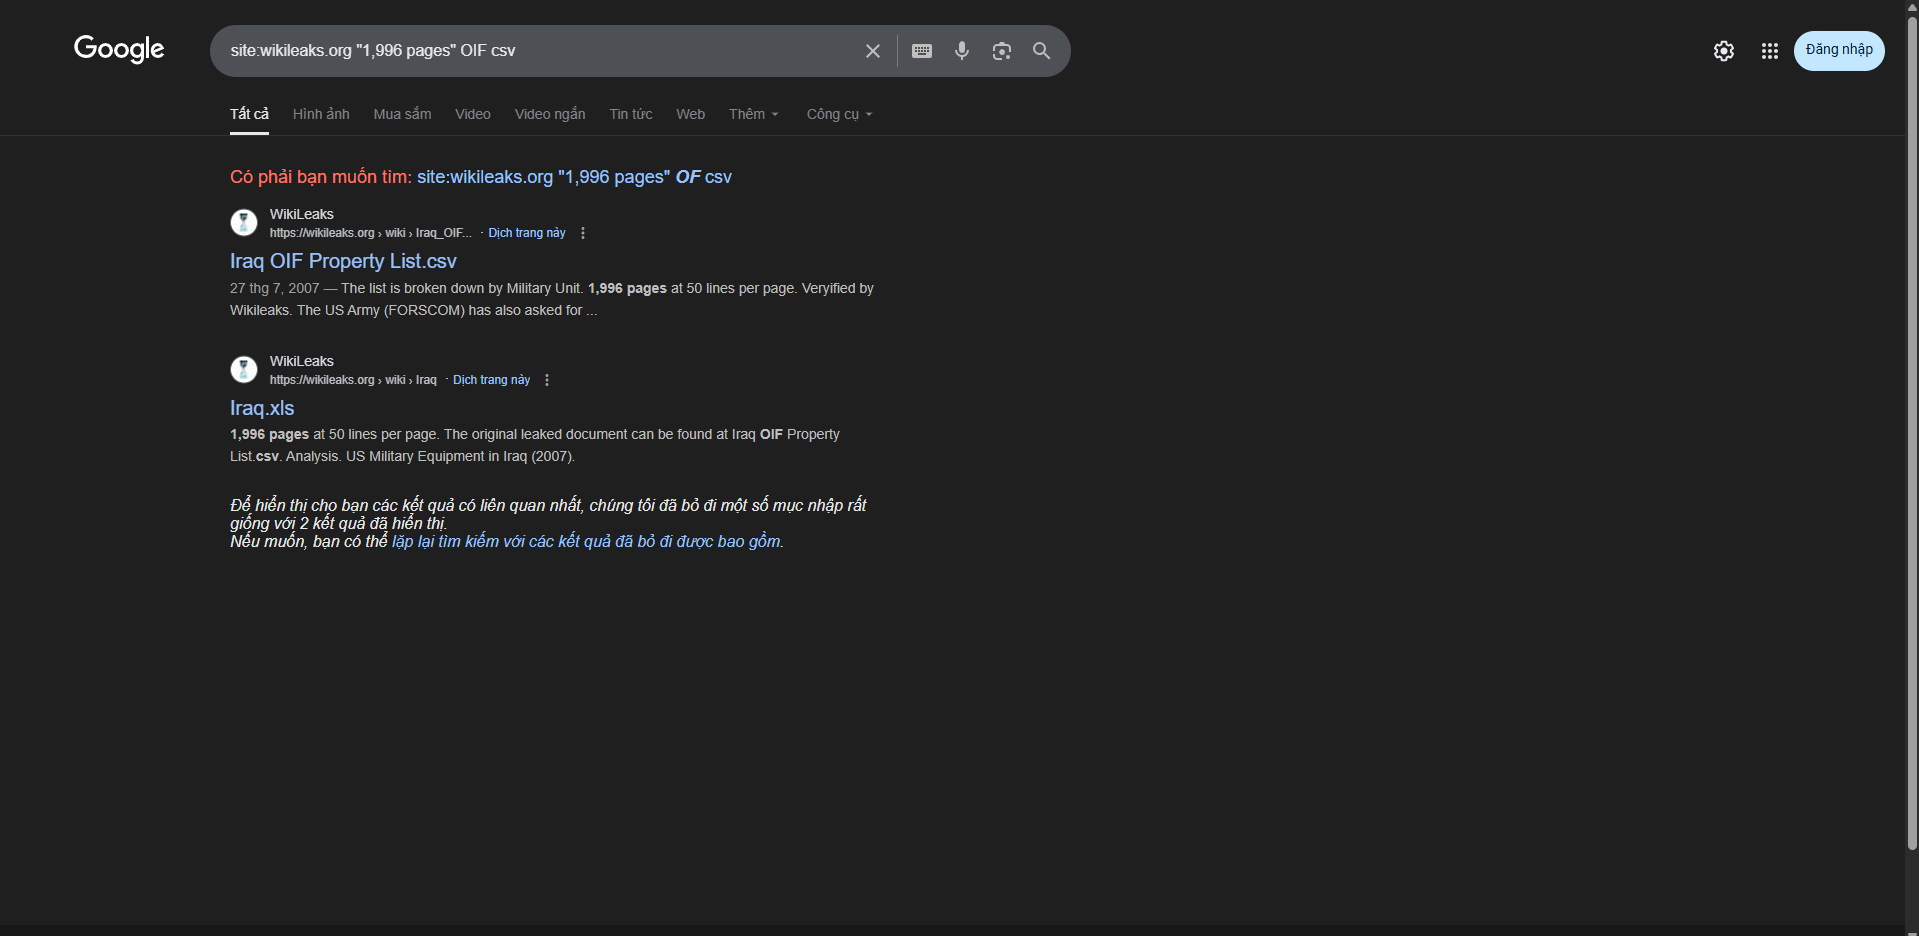The image size is (1919, 936).
Task: Click the Đăng nhập sign-in button
Action: [x=1839, y=51]
